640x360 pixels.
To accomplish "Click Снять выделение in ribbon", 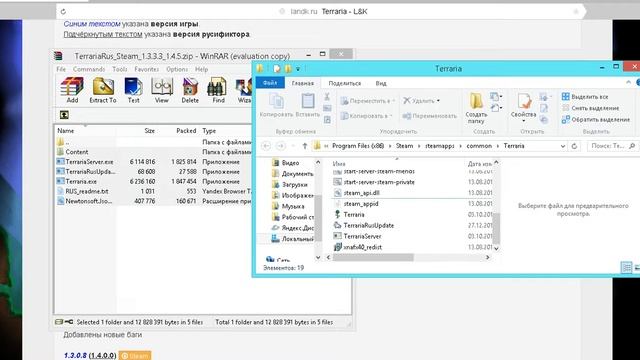I will [590, 108].
